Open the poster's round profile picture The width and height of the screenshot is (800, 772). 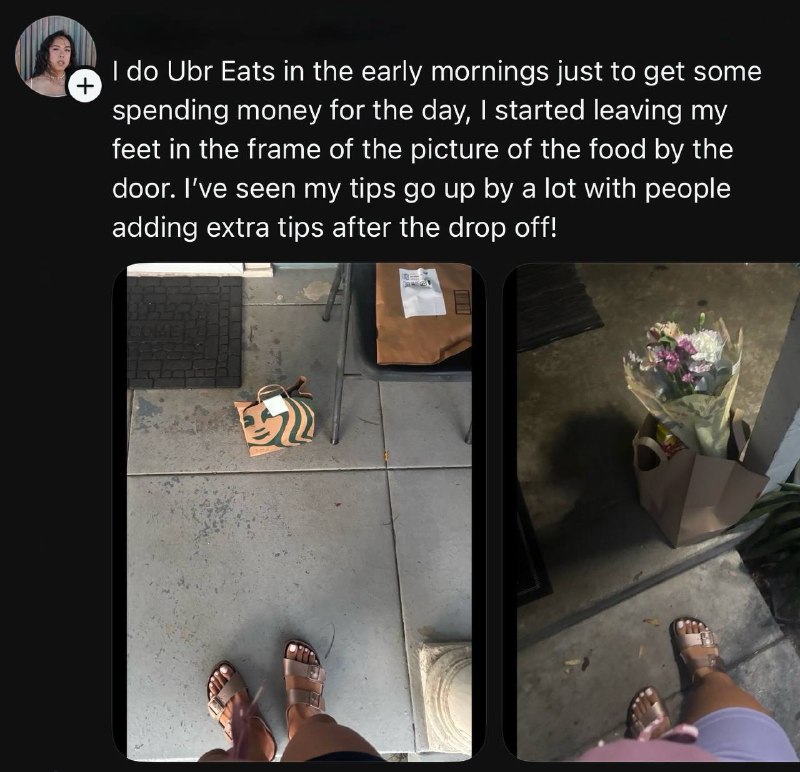55,56
